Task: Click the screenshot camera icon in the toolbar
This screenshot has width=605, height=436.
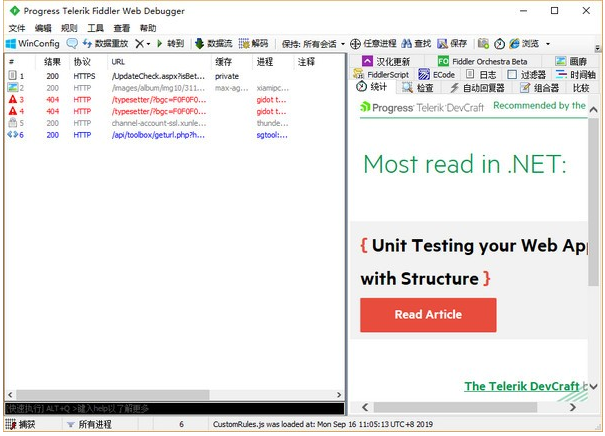Action: 483,44
